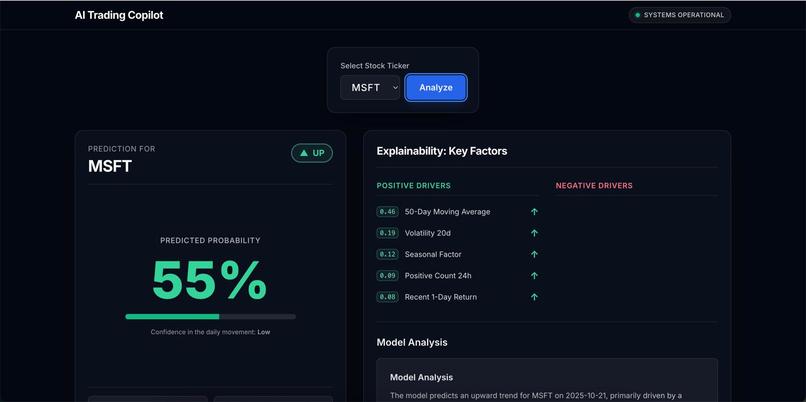Image resolution: width=806 pixels, height=402 pixels.
Task: Click the Confidence in the daily movement text
Action: tap(210, 332)
